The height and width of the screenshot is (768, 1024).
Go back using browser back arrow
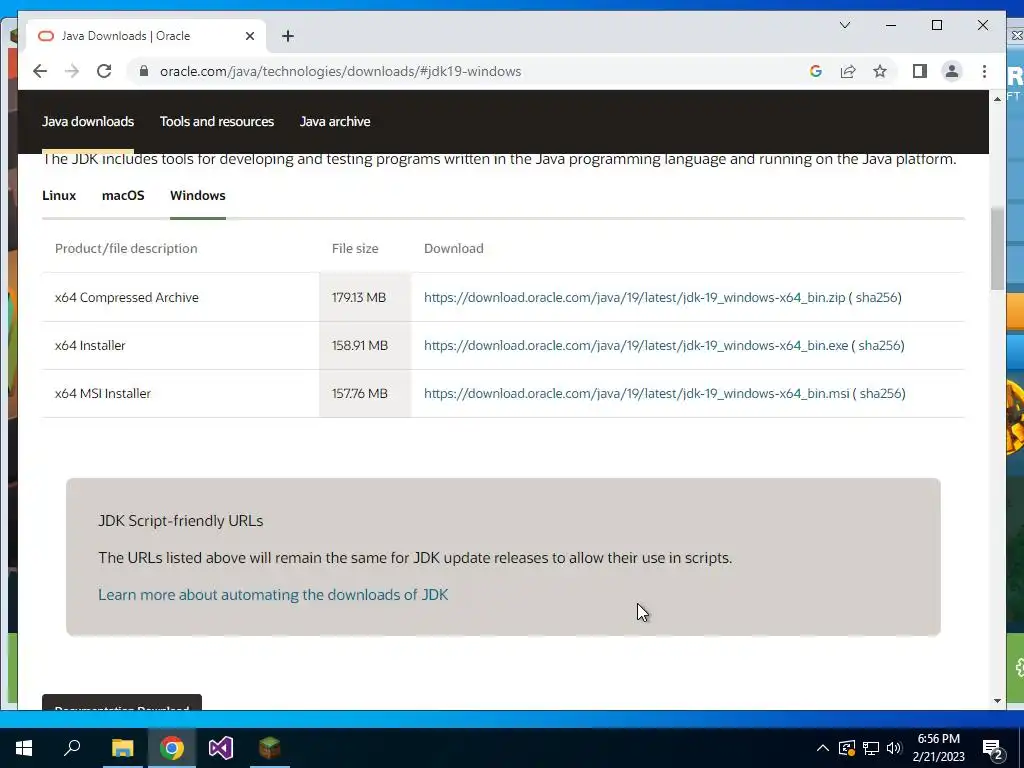point(40,71)
